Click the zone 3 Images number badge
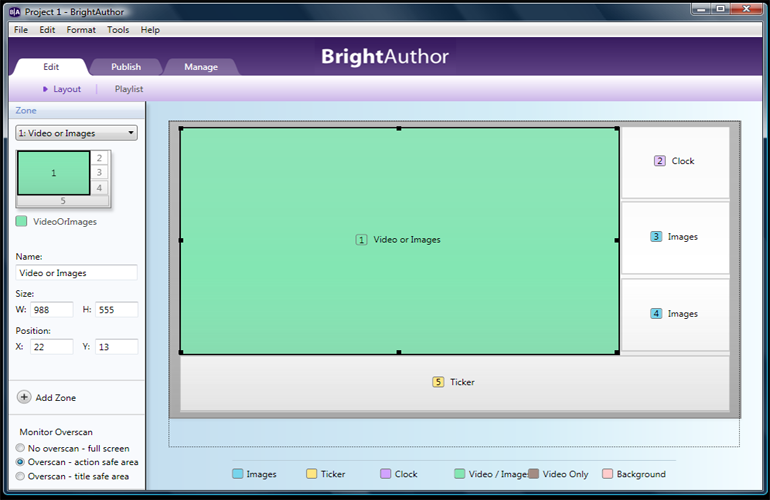770x500 pixels. click(x=656, y=237)
